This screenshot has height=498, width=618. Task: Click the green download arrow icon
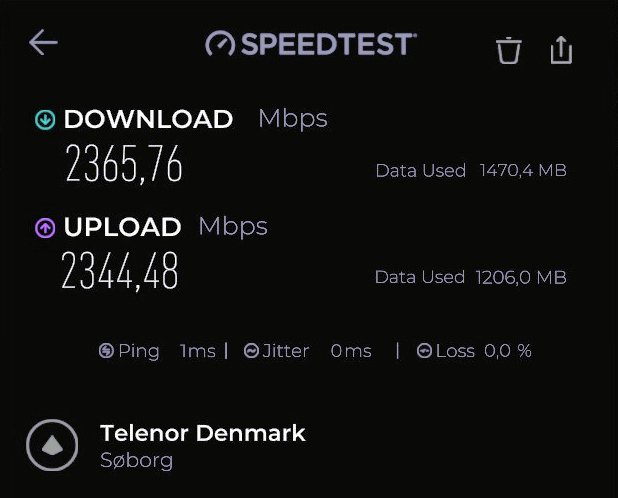click(x=45, y=120)
